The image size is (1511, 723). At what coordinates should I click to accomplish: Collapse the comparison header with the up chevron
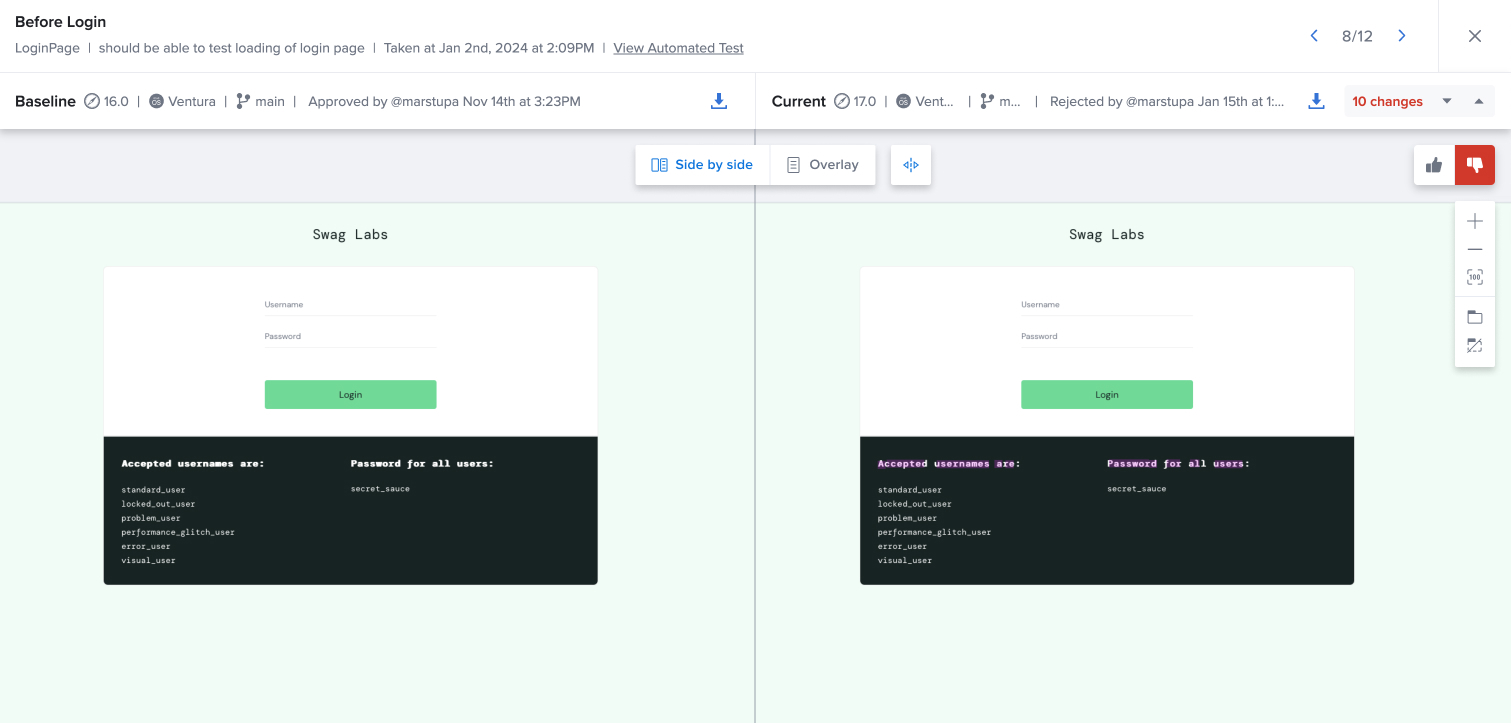click(x=1478, y=100)
